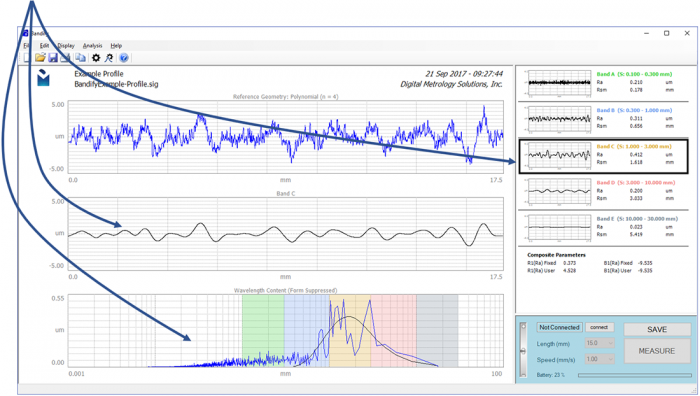Click the 'Battery: 23 %' label
The image size is (700, 396).
[550, 375]
